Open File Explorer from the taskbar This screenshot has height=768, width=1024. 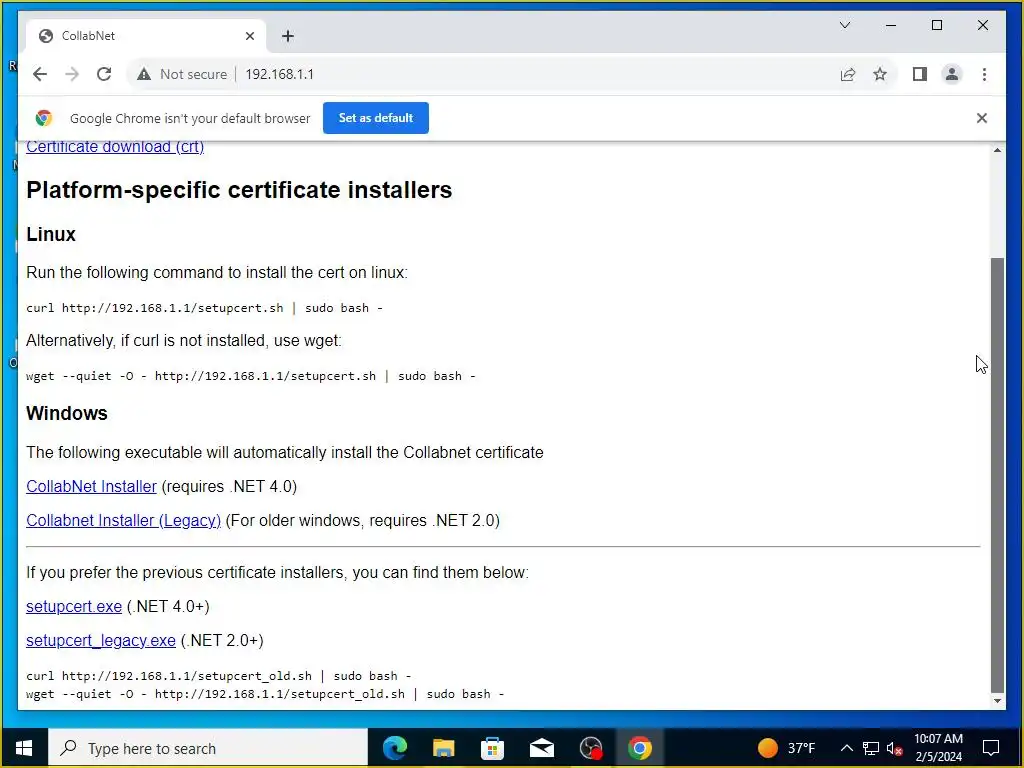(x=443, y=748)
